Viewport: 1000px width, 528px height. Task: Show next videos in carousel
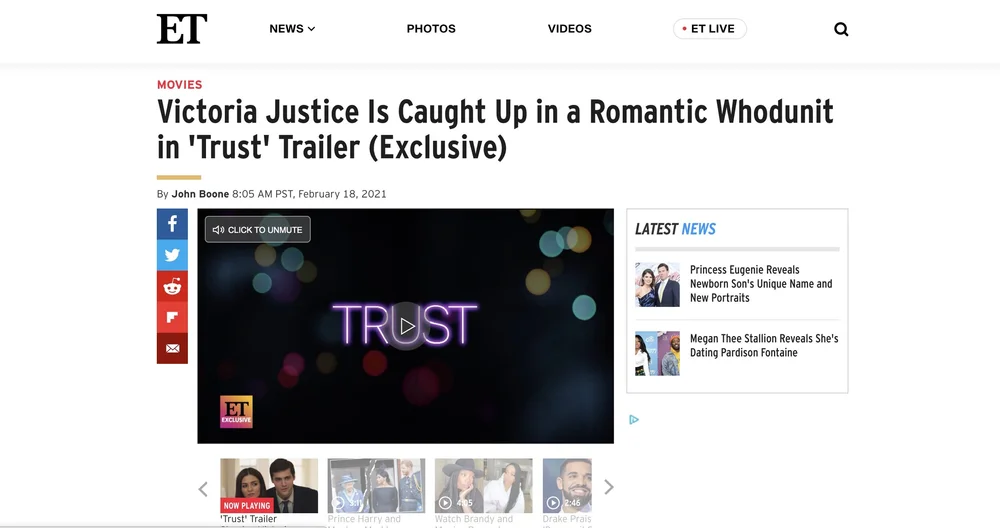click(x=608, y=487)
